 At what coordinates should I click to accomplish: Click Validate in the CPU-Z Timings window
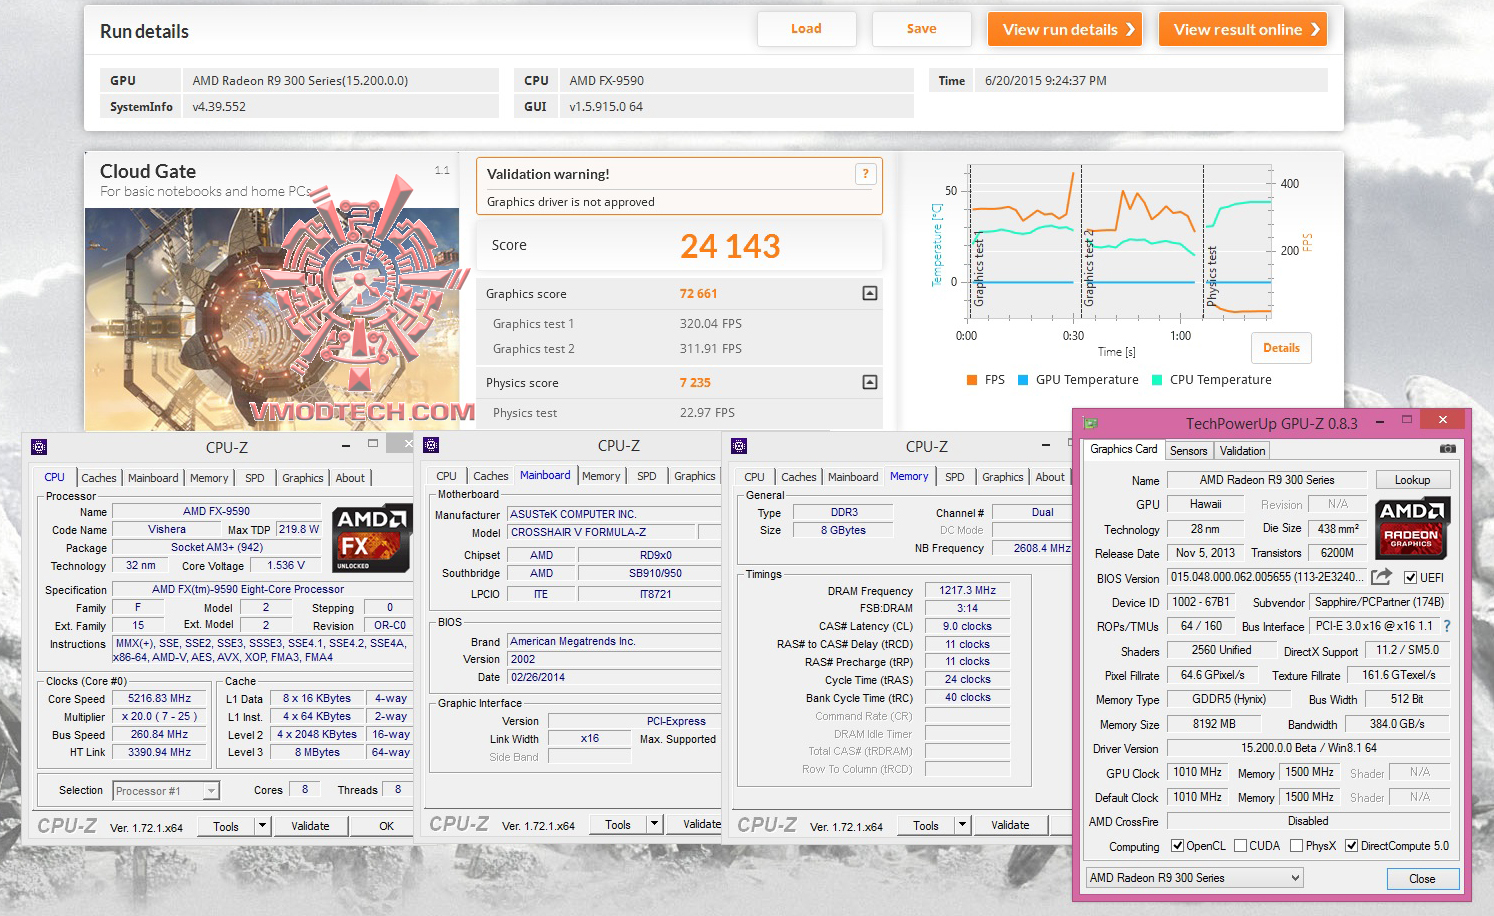pyautogui.click(x=1010, y=825)
